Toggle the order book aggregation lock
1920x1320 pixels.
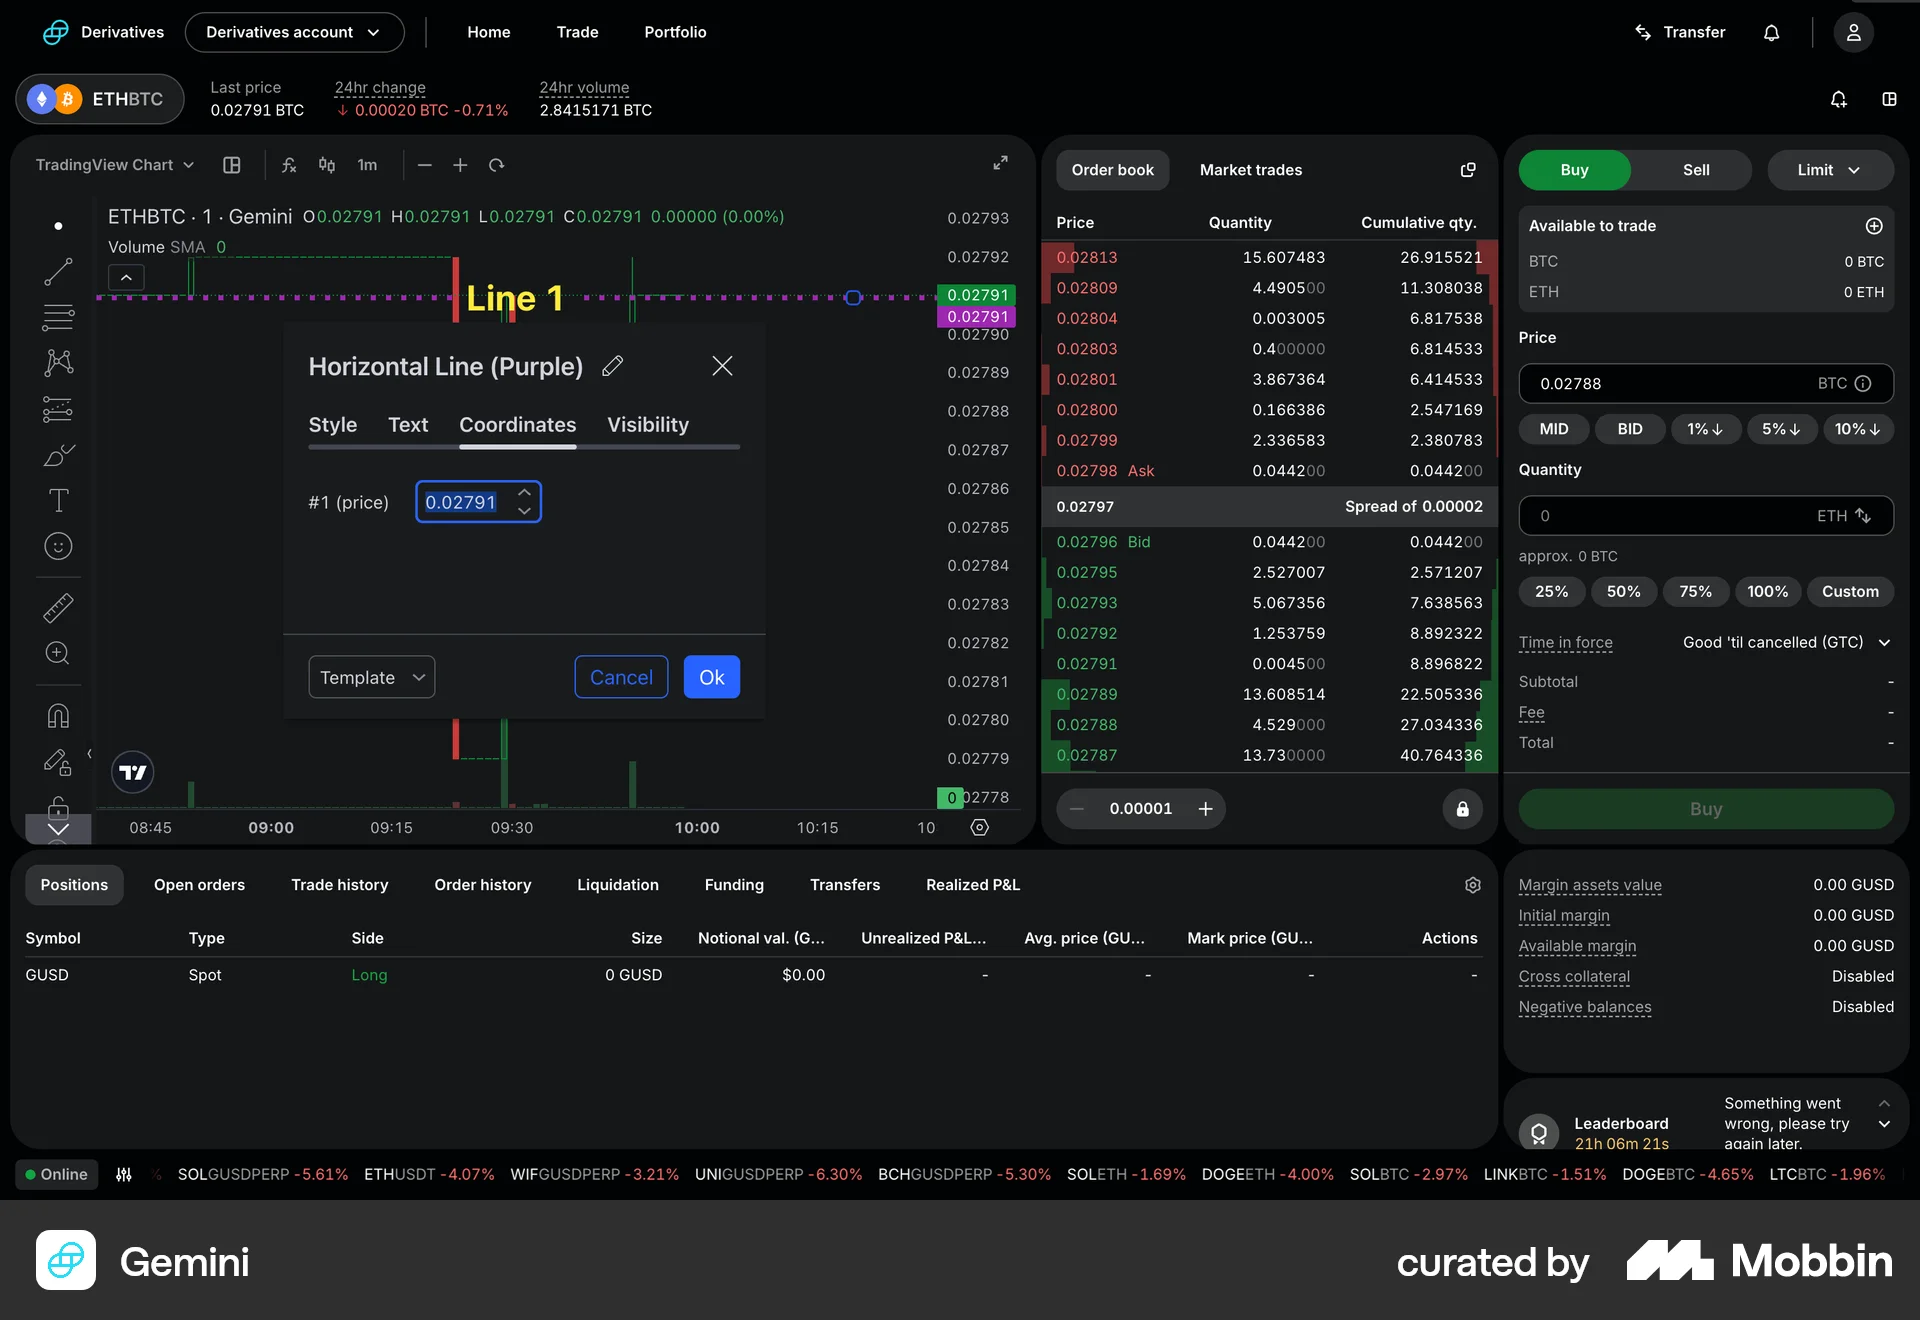1462,809
